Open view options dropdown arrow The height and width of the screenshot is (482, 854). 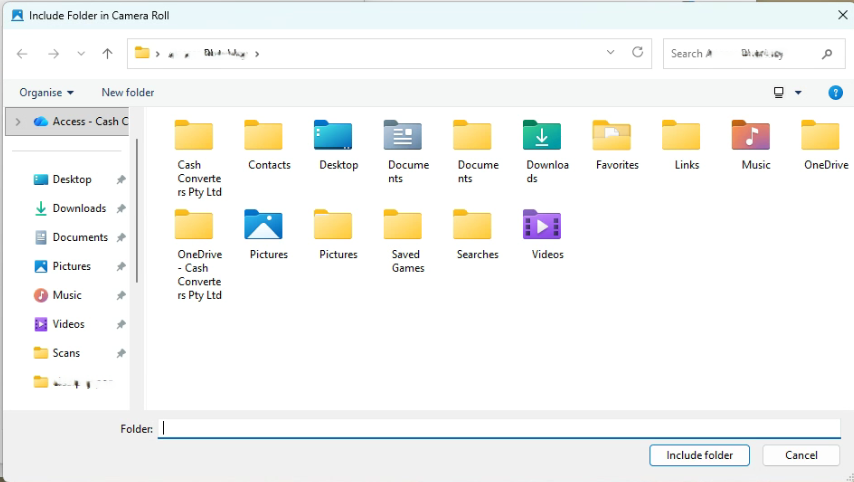point(798,93)
